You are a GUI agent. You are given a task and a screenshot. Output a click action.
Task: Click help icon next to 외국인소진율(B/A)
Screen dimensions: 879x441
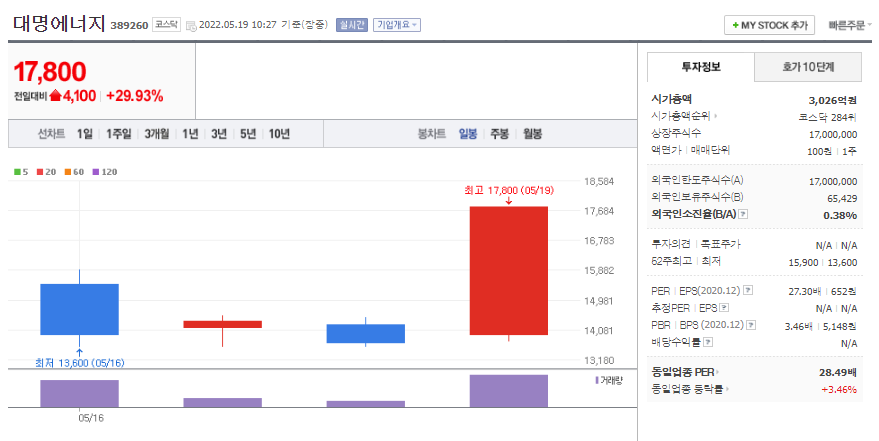coord(743,214)
